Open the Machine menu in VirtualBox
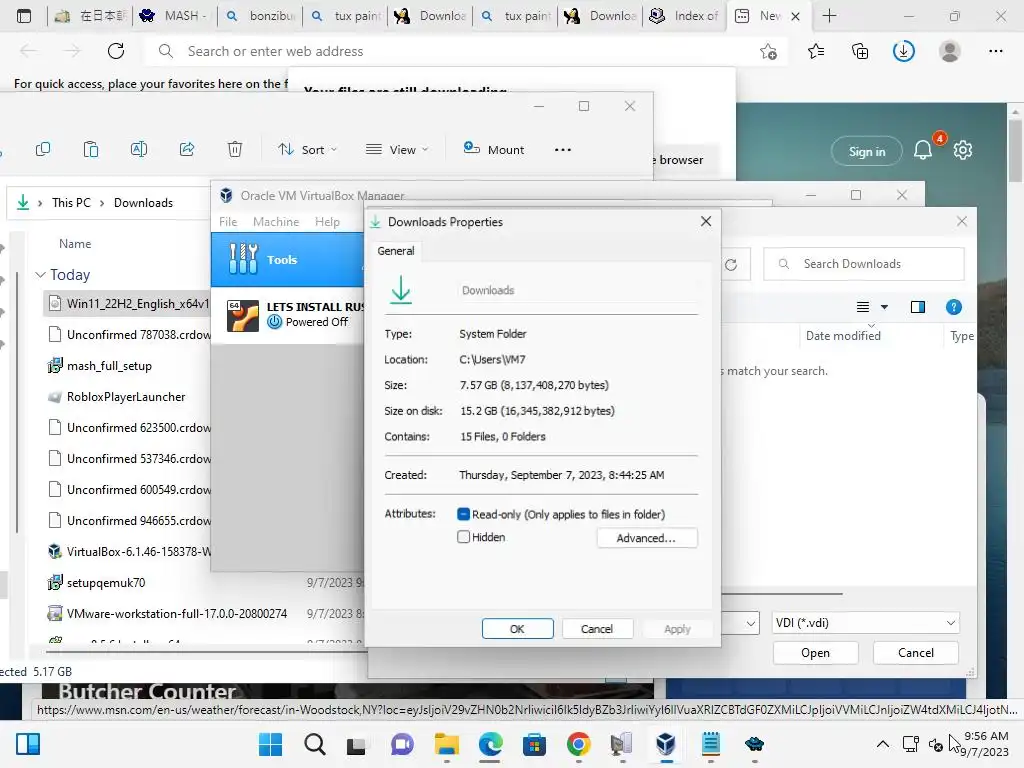 [276, 221]
